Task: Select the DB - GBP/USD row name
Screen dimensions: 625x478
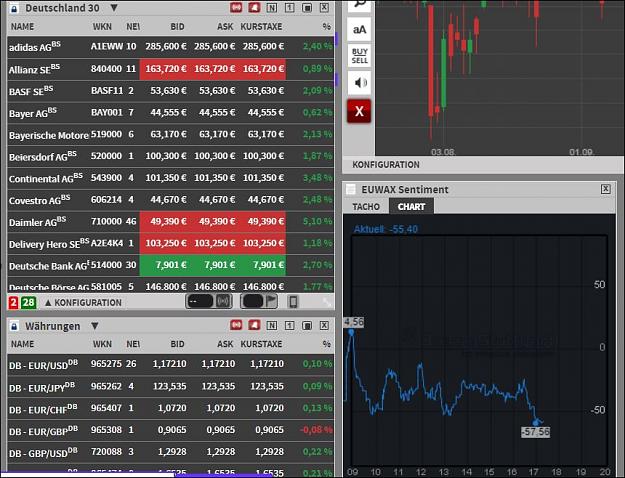Action: pos(42,452)
